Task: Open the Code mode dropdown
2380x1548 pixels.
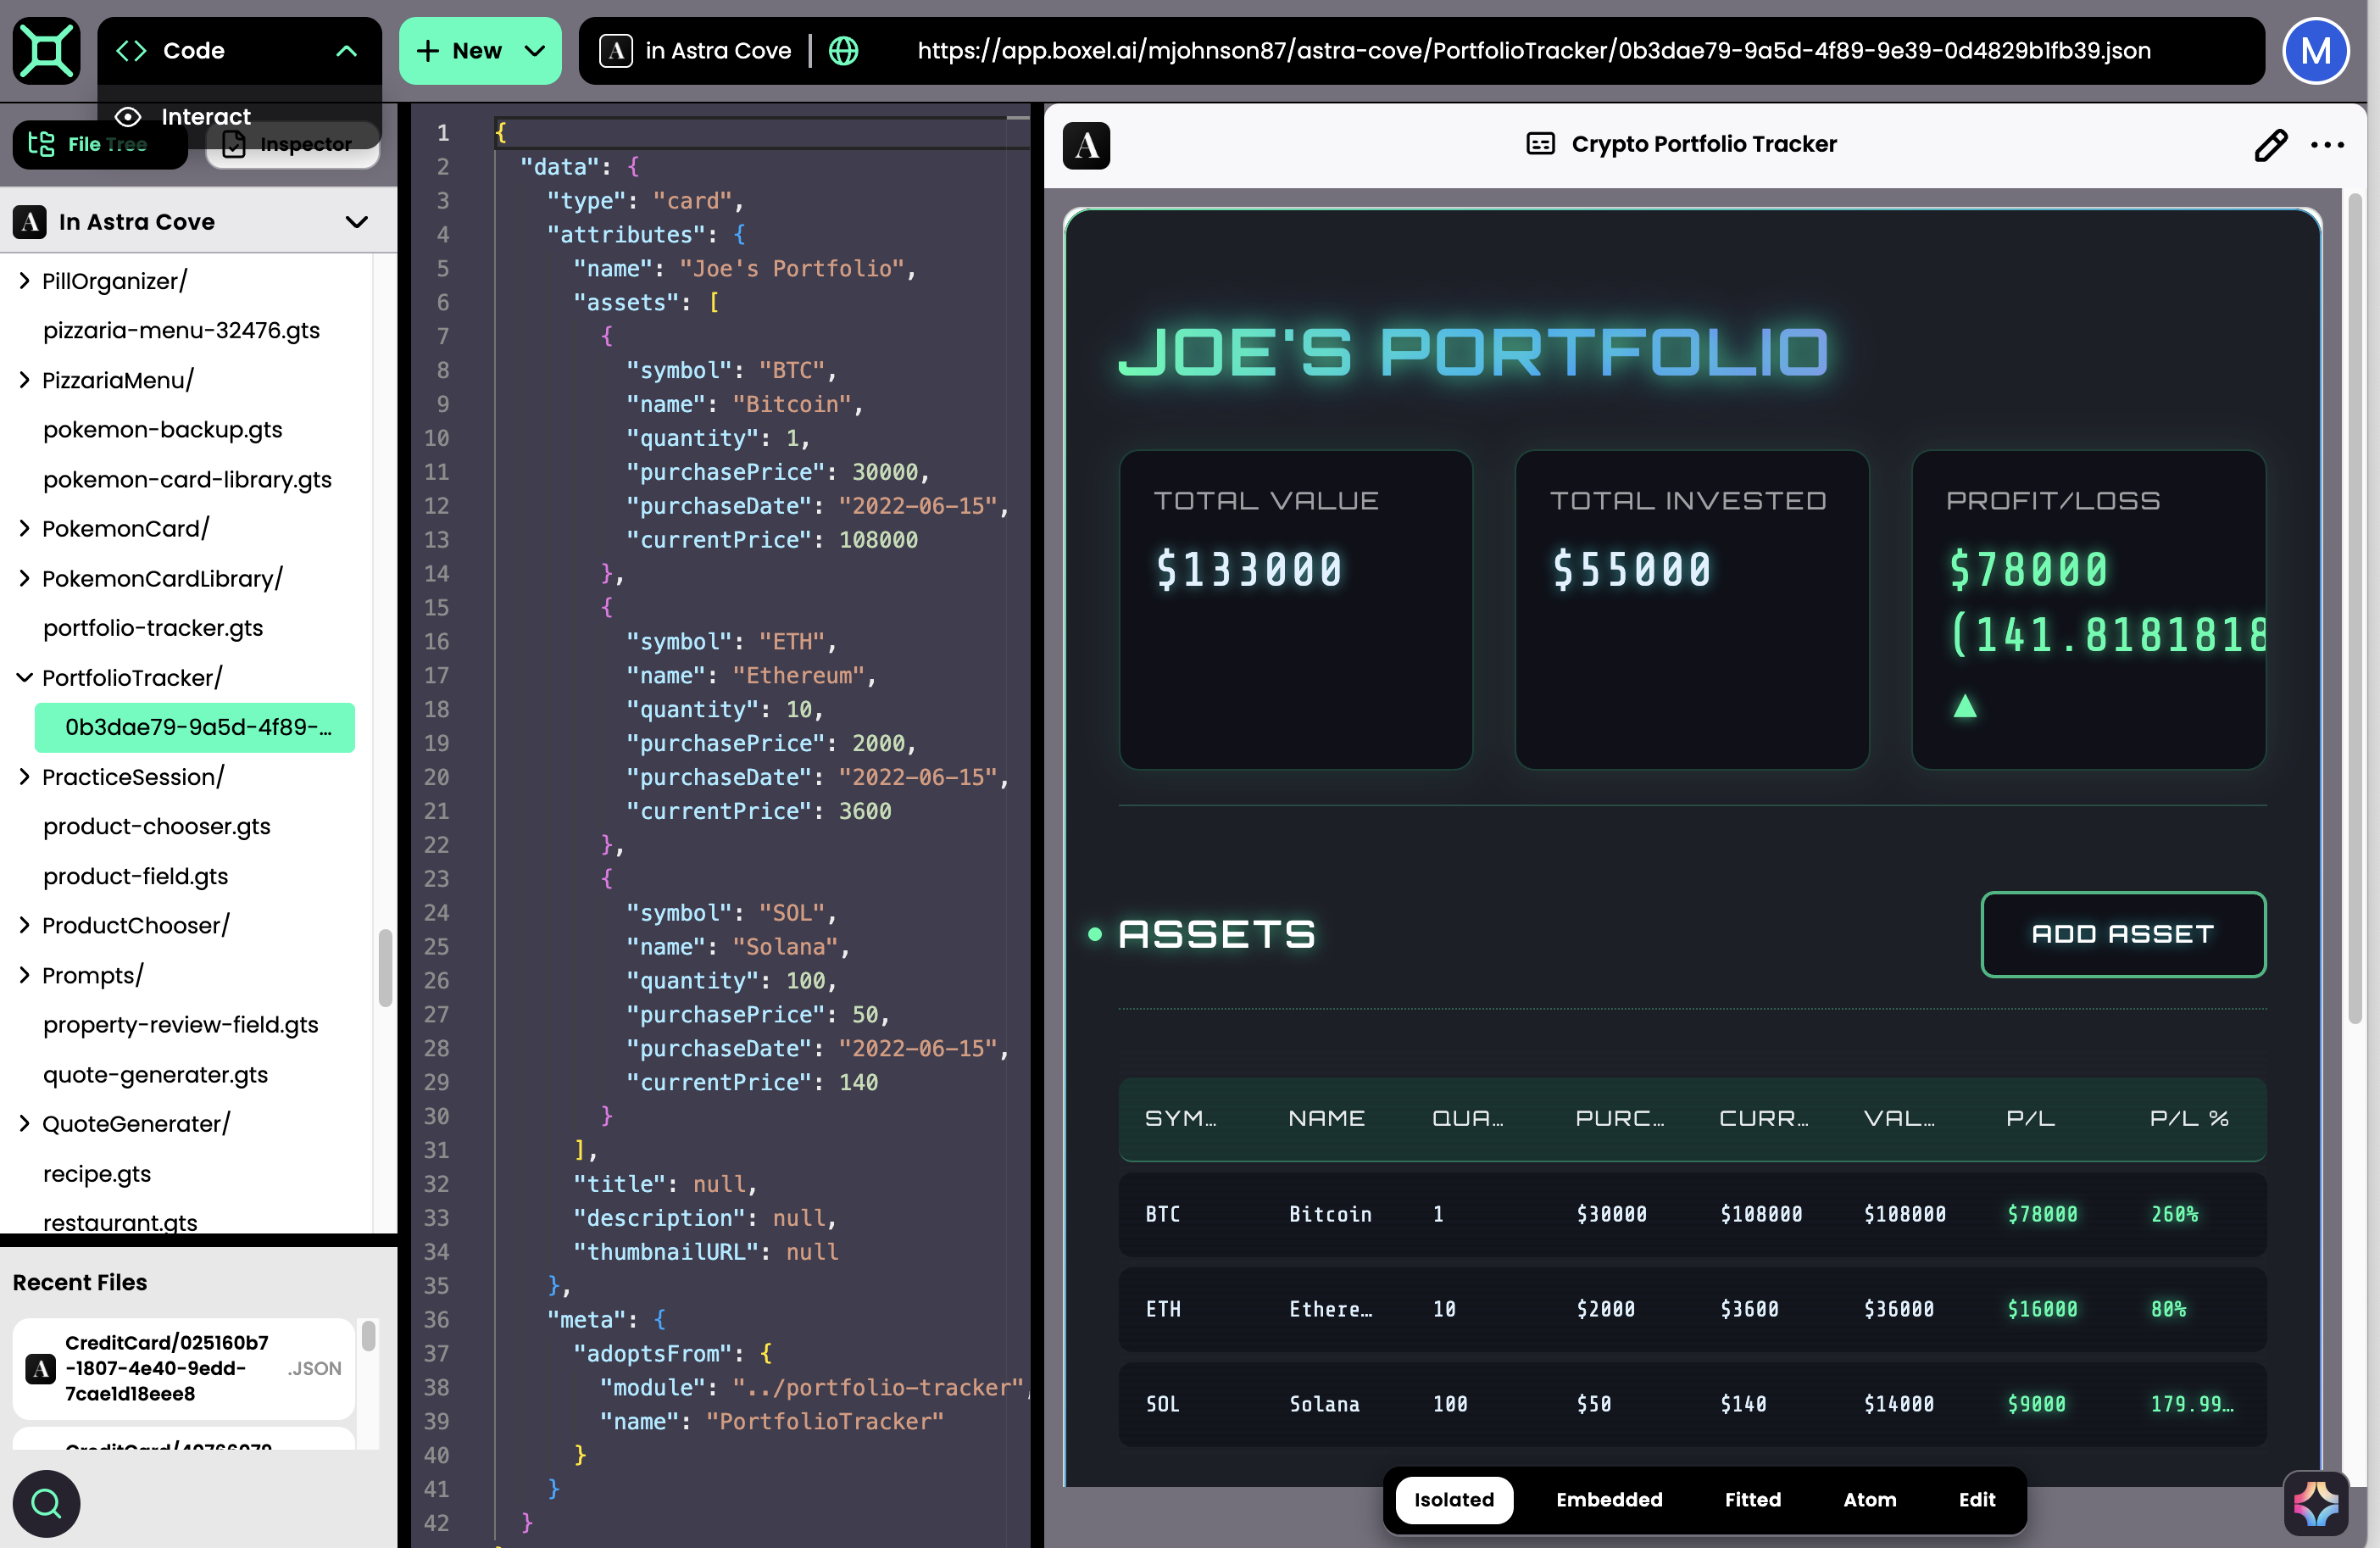Action: coord(239,51)
